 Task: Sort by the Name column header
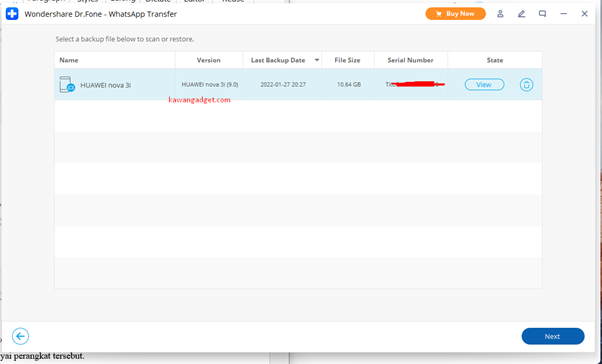(x=69, y=60)
